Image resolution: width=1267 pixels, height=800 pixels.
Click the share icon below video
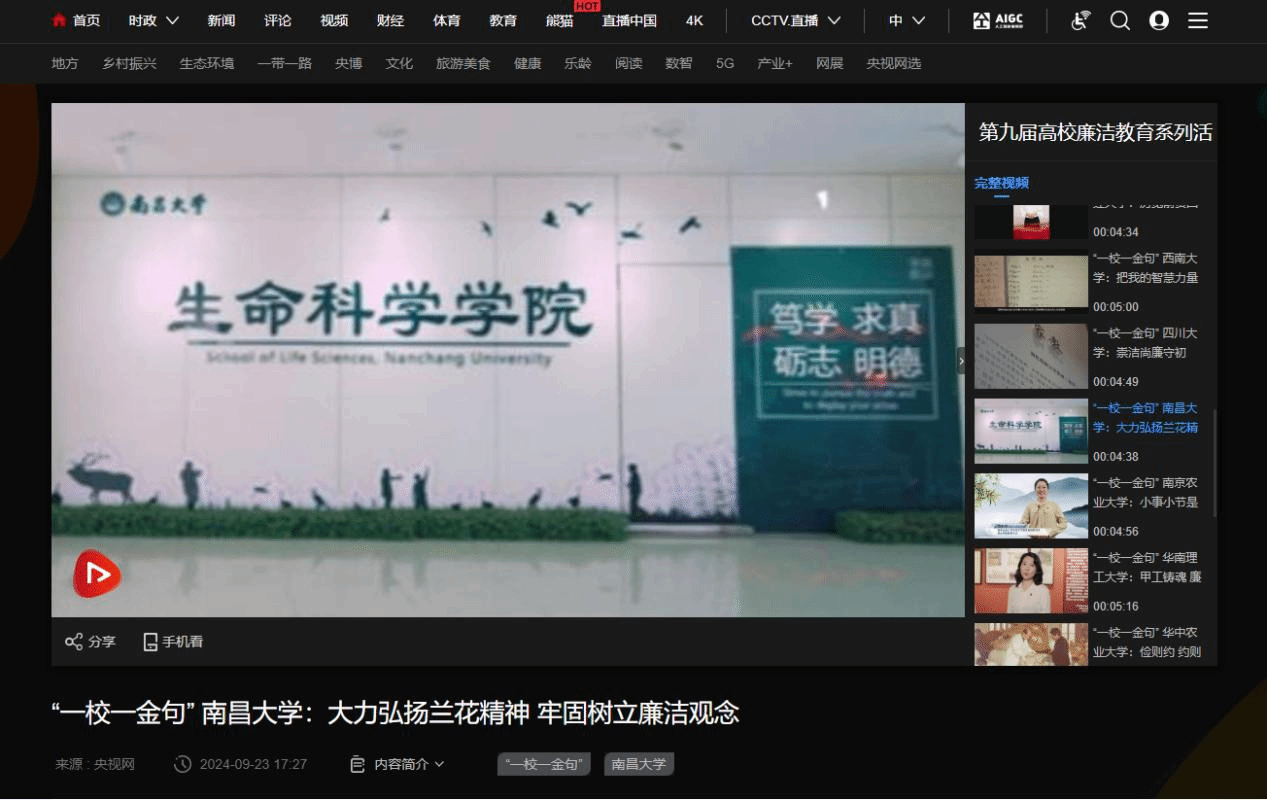(74, 642)
